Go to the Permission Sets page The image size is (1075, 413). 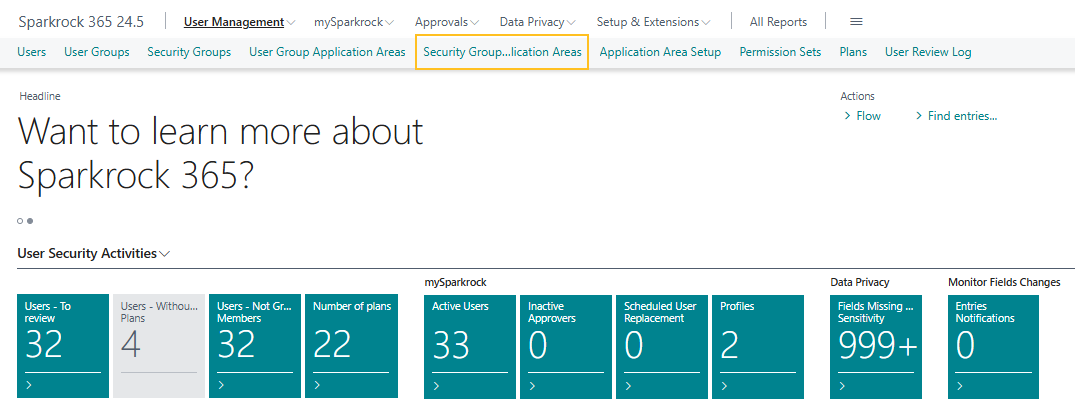[x=780, y=52]
